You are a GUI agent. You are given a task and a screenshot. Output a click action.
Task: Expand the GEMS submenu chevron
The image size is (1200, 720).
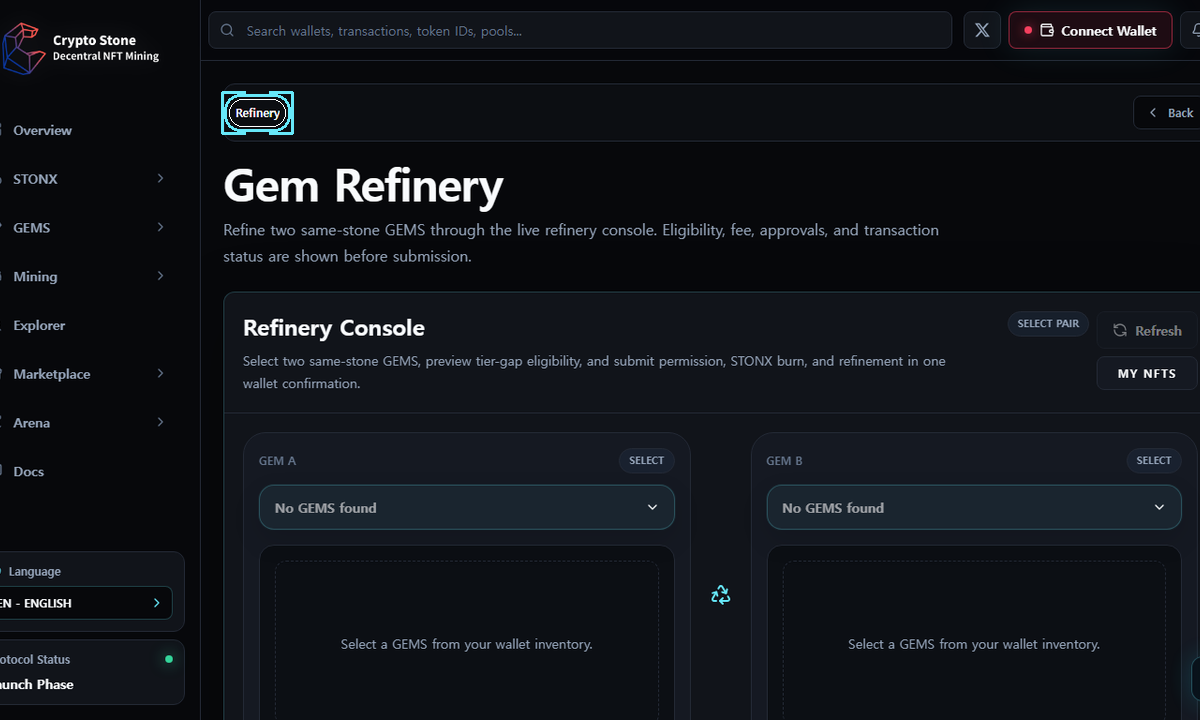point(160,227)
